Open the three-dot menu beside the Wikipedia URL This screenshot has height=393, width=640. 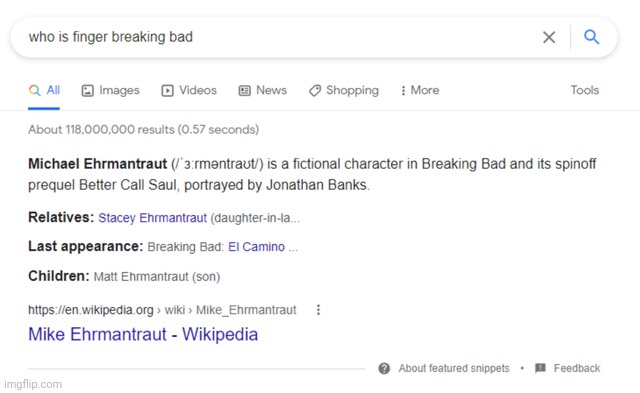[318, 310]
